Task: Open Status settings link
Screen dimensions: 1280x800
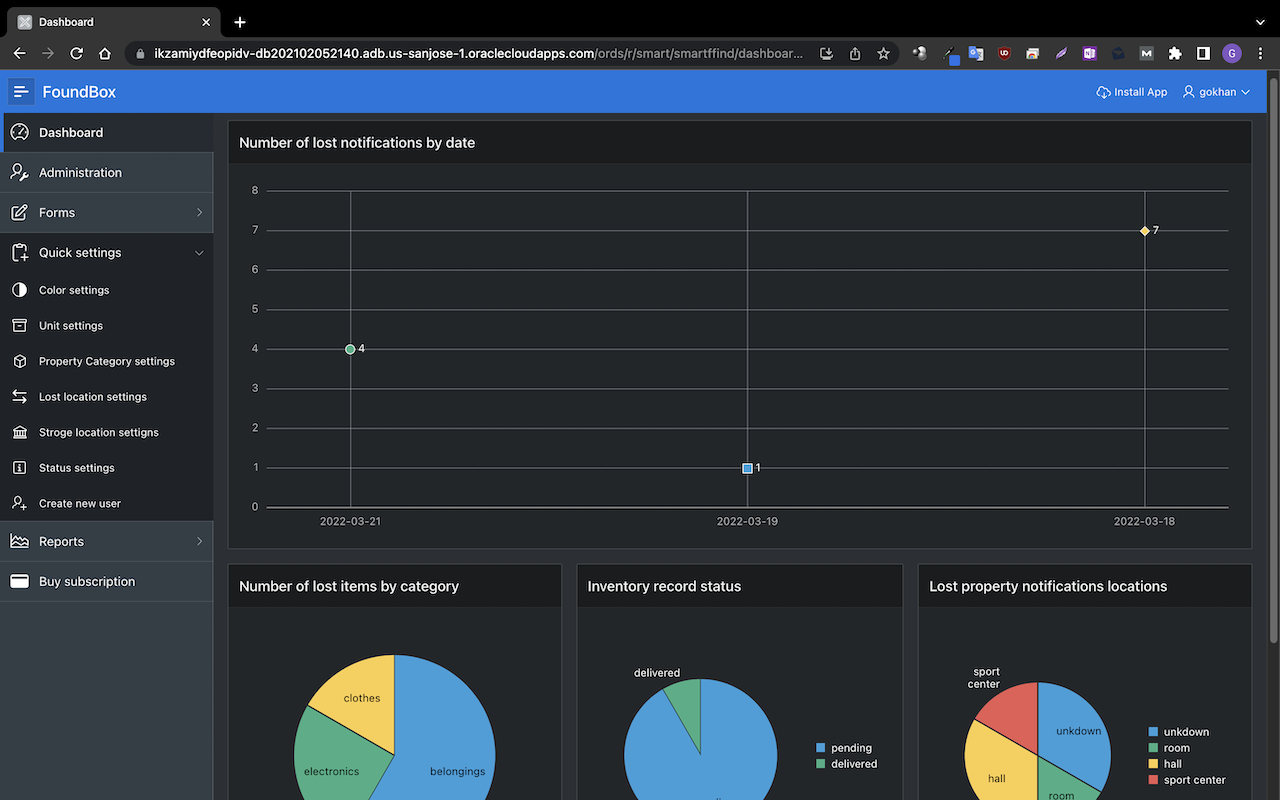Action: (76, 468)
